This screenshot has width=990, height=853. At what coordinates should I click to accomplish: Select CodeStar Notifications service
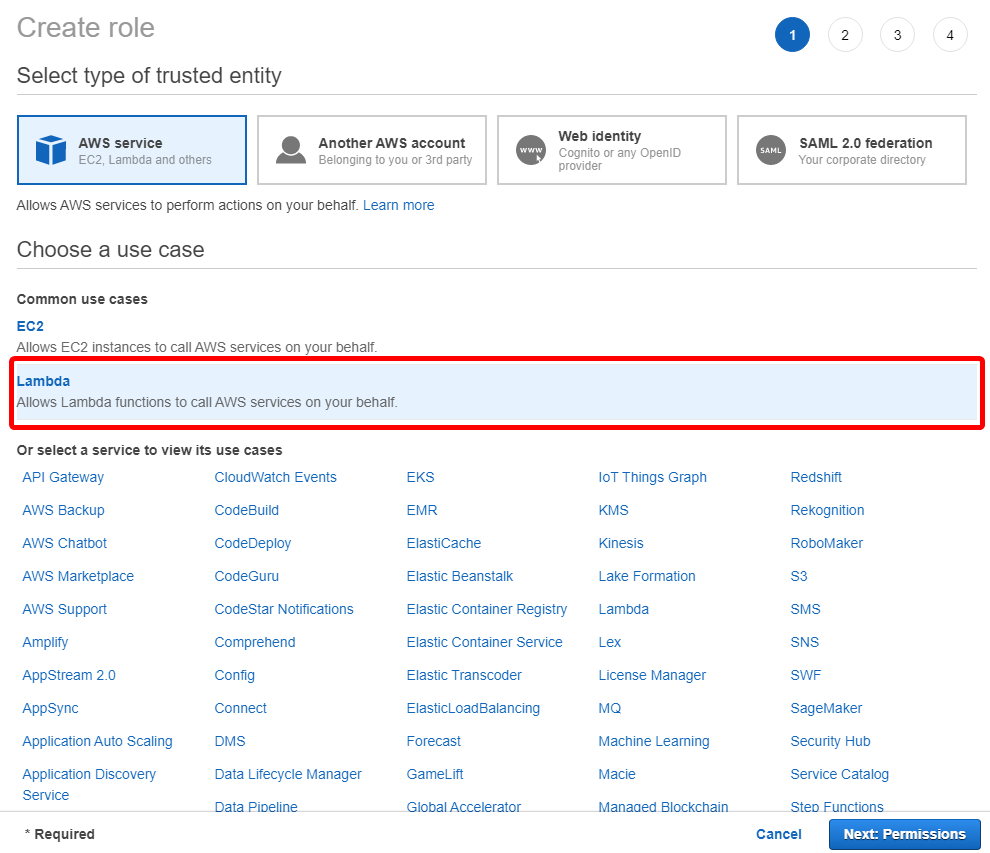coord(283,609)
